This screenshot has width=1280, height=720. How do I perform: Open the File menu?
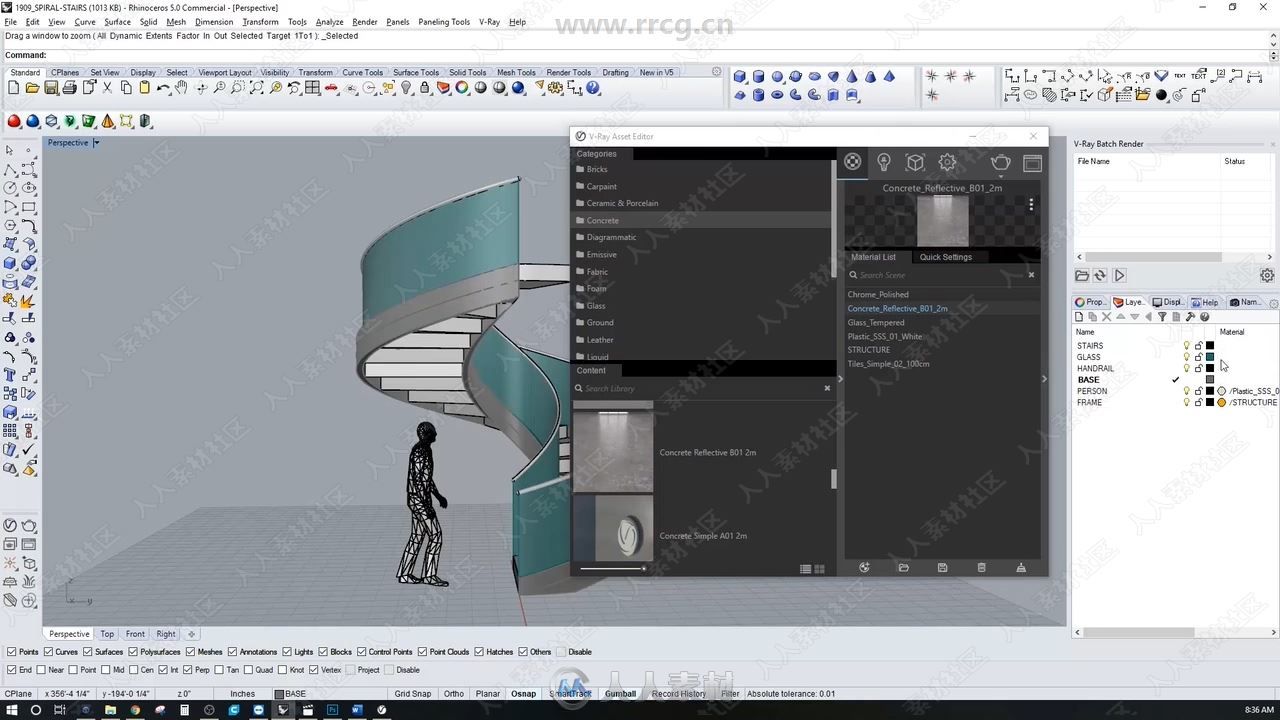pos(11,22)
